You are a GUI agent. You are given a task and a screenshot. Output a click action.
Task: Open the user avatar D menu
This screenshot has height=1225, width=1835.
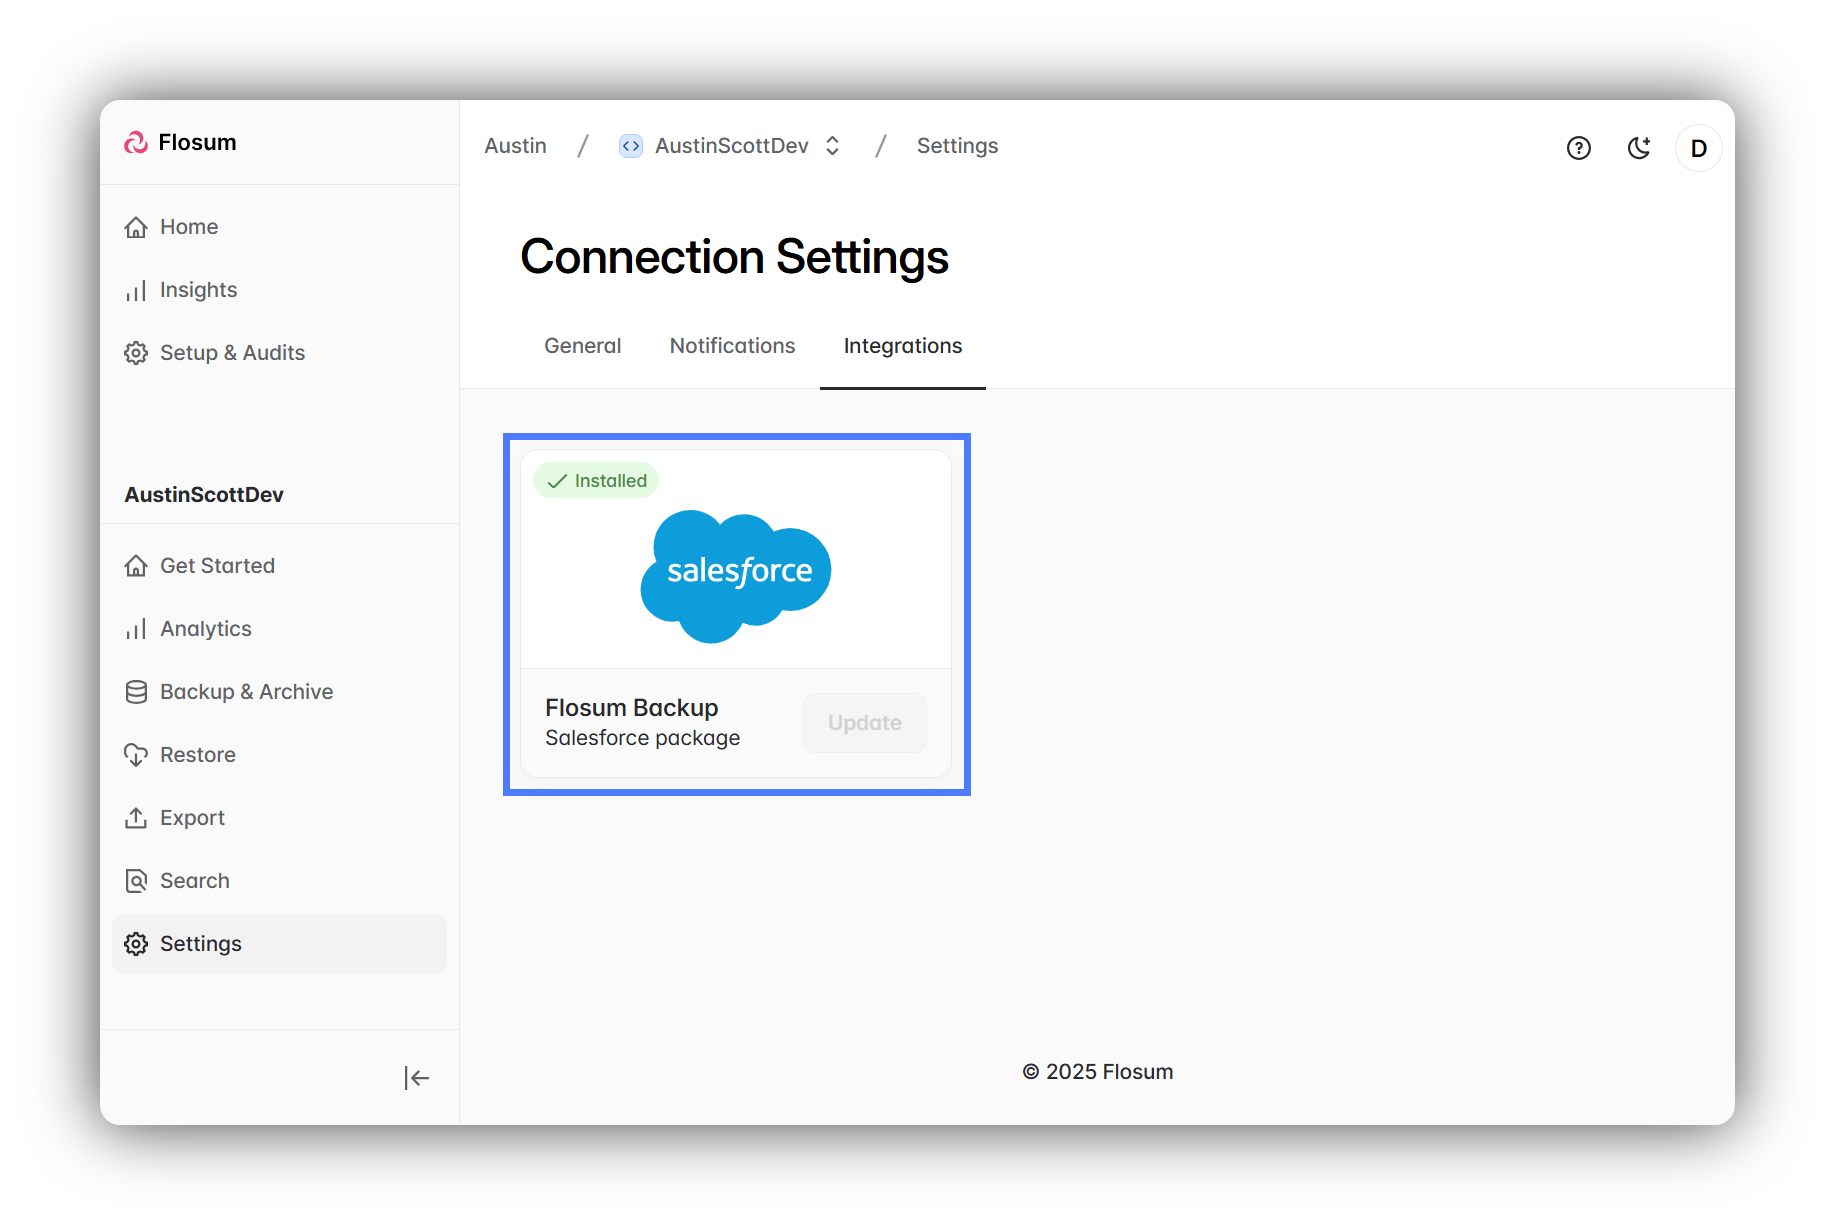(x=1698, y=148)
